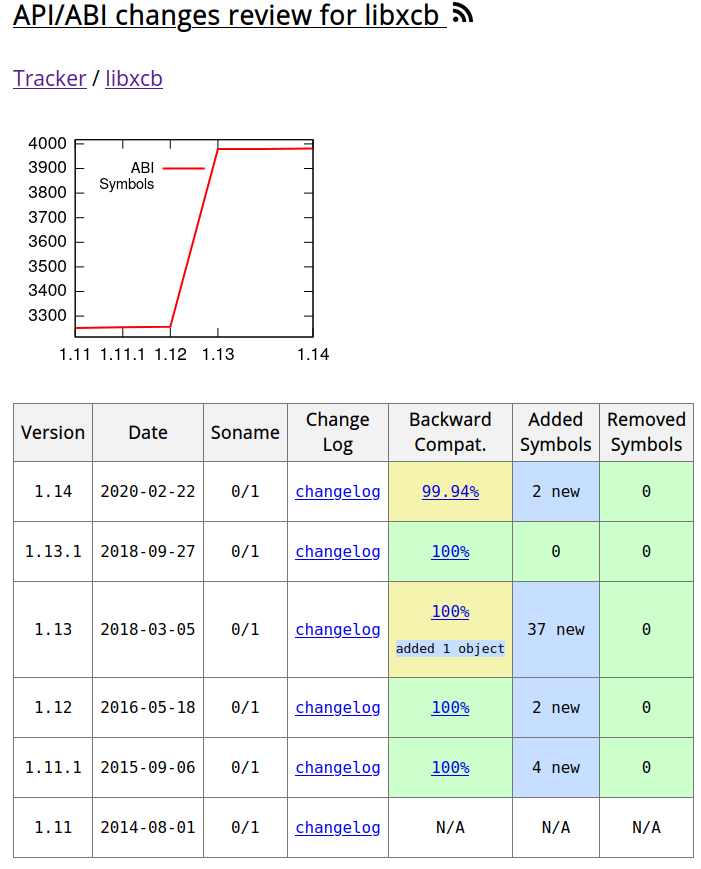
Task: Click version 1.13 cell in table
Action: (53, 630)
